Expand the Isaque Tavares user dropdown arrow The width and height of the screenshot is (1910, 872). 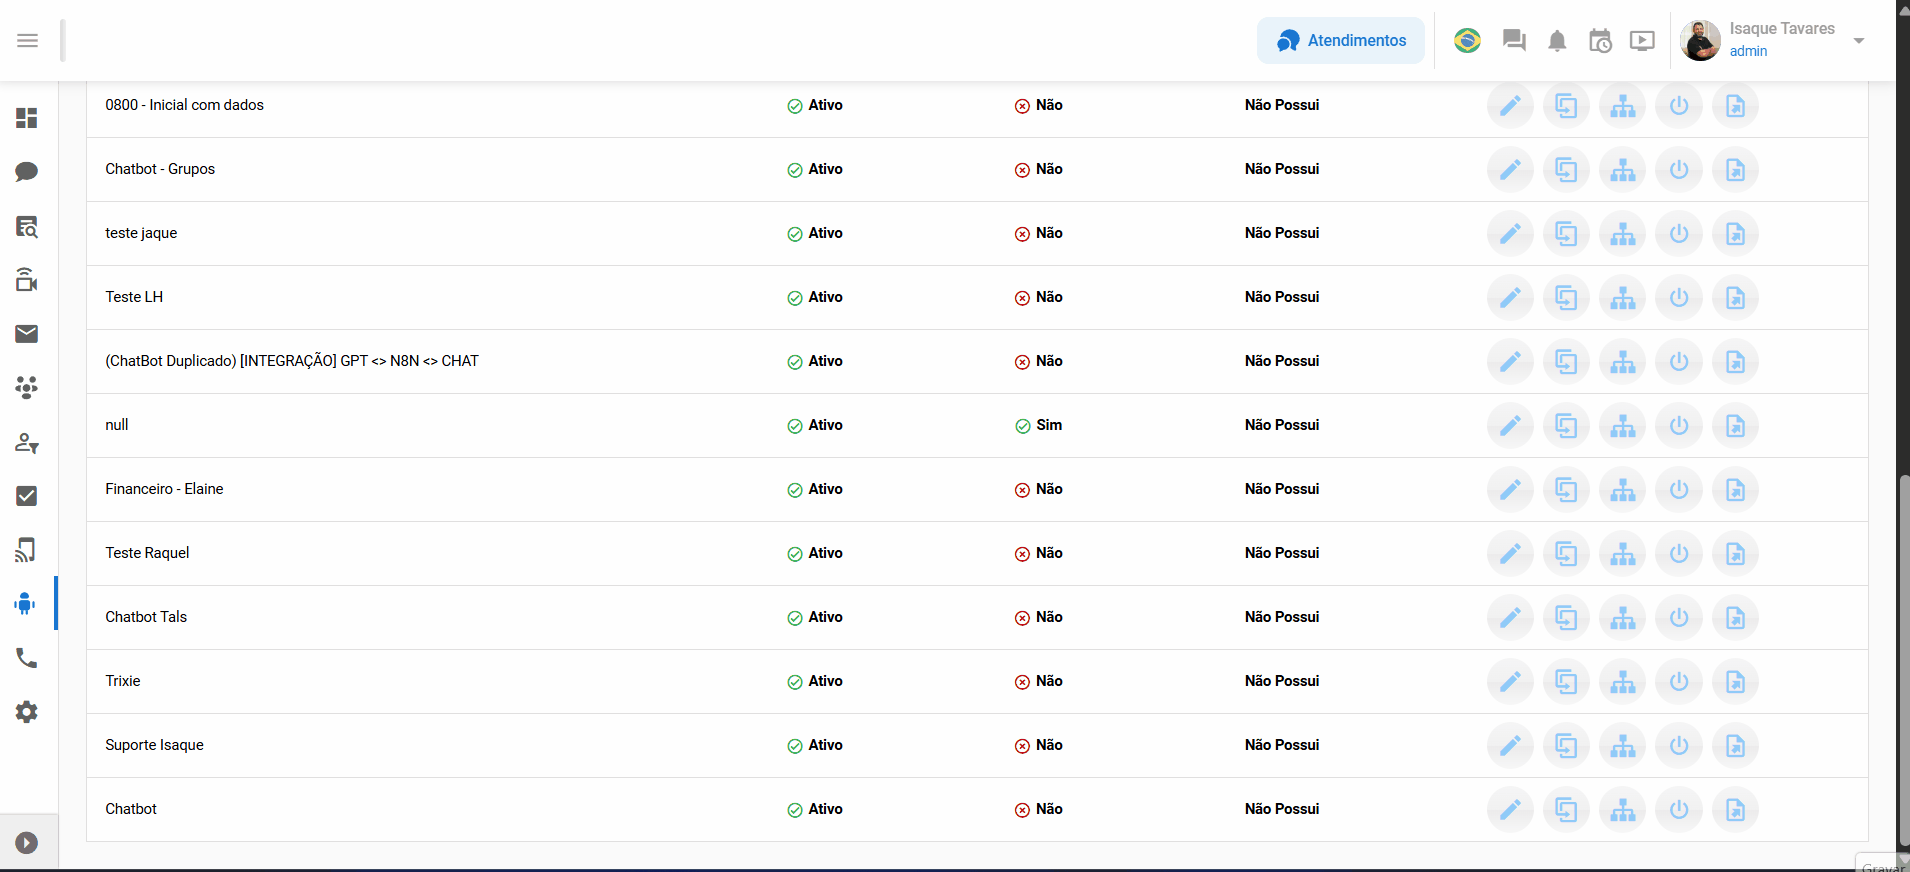click(1859, 41)
